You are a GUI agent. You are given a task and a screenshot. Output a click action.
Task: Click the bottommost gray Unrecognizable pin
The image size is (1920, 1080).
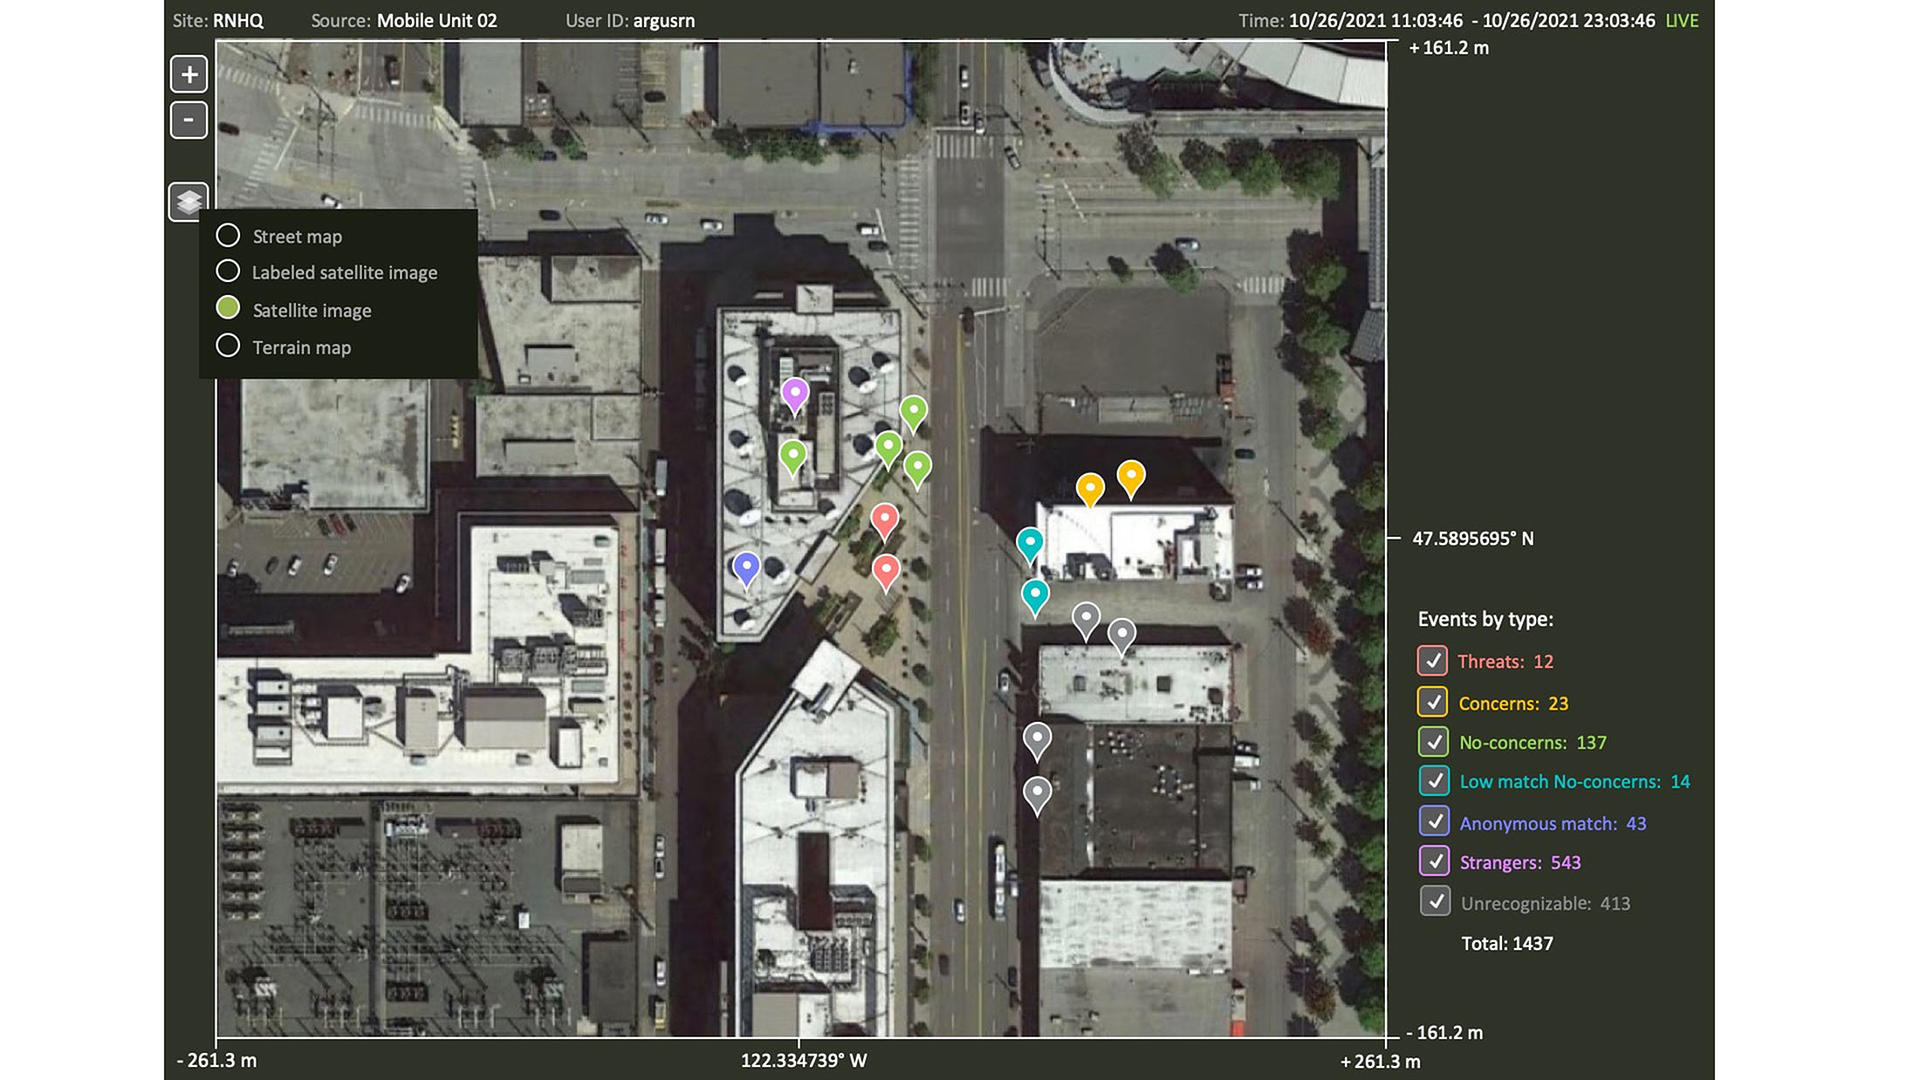tap(1037, 793)
